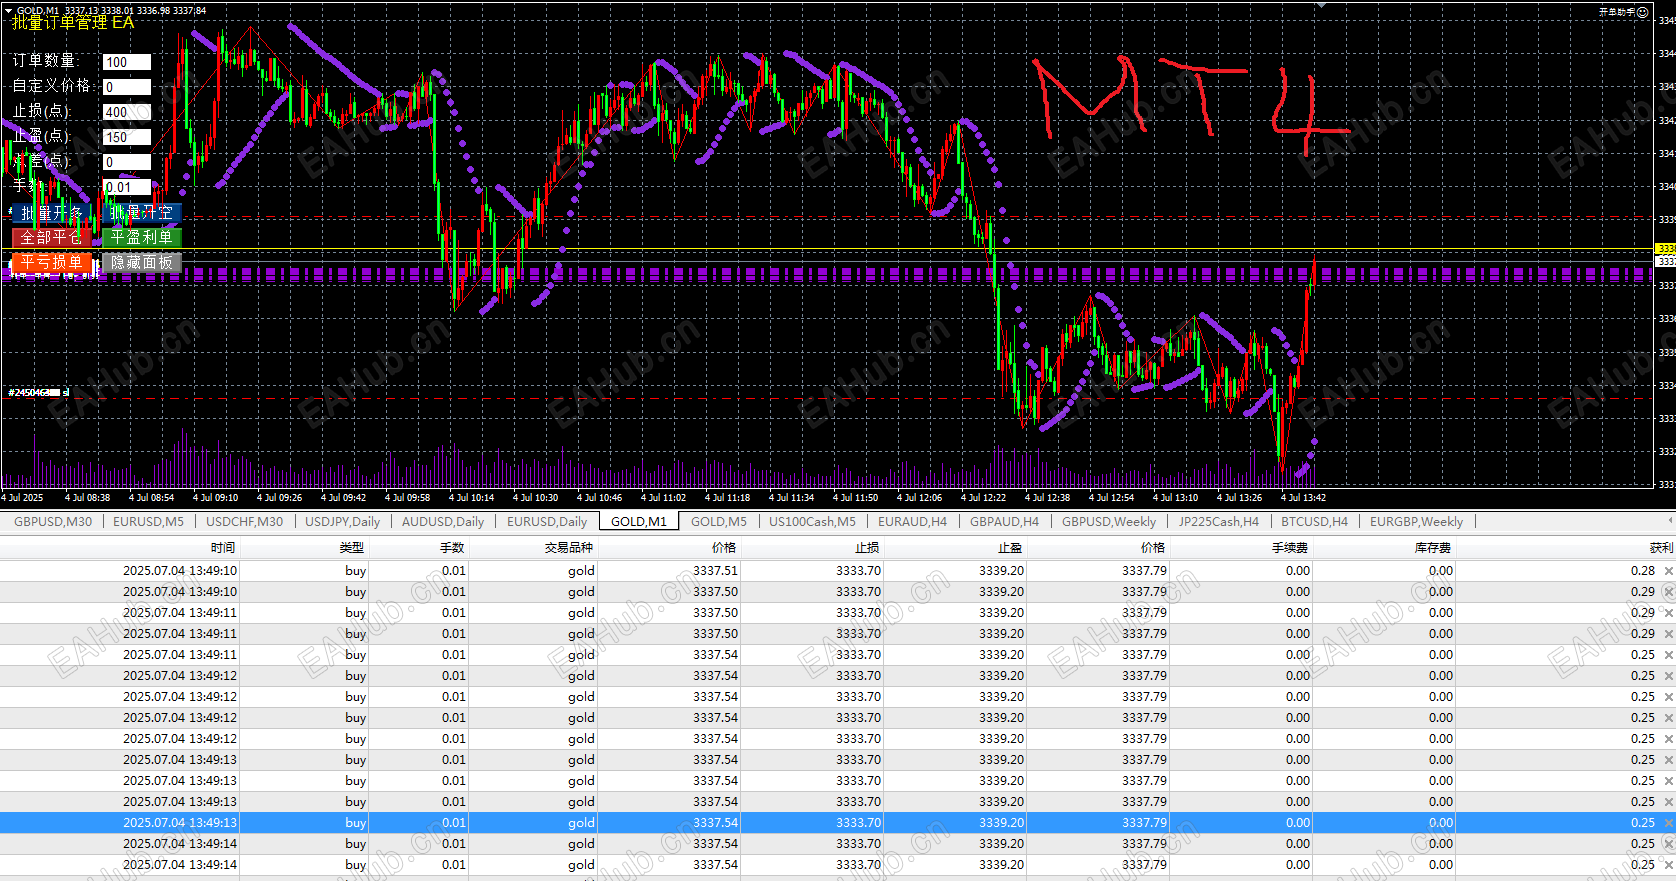Click the 时间 column header

[222, 547]
